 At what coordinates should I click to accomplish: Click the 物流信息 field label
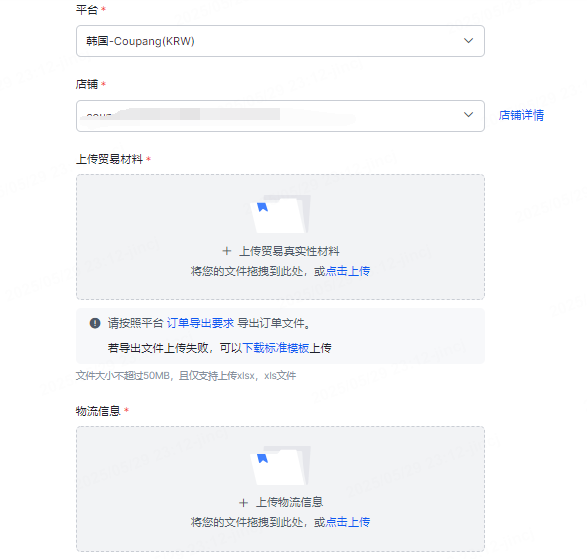pos(98,411)
